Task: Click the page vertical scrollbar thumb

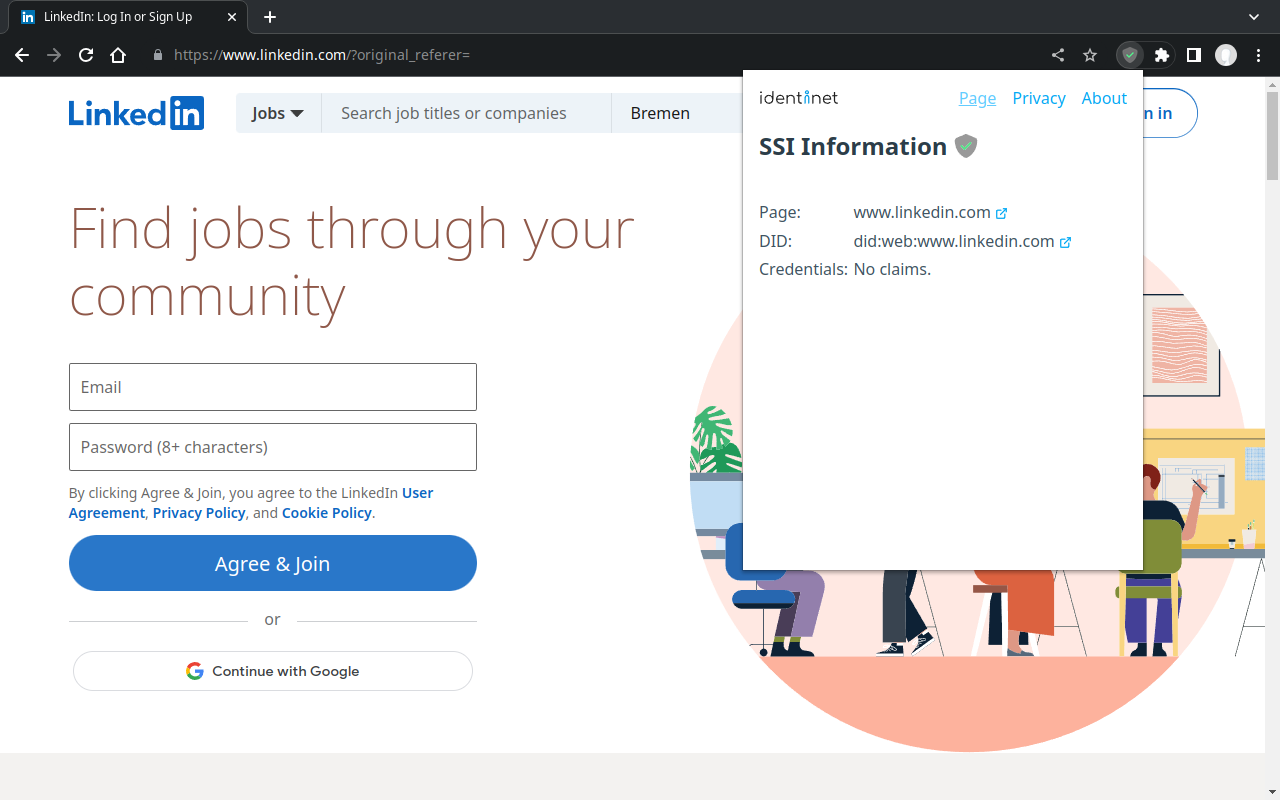Action: (x=1272, y=135)
